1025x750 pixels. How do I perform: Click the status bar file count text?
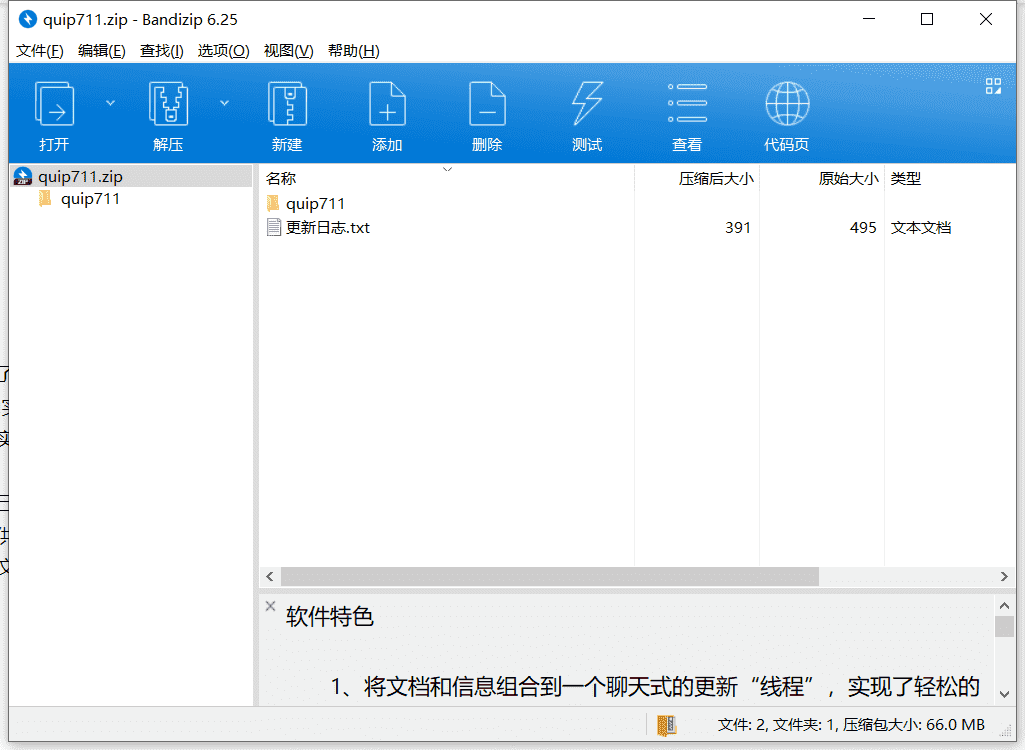(851, 724)
